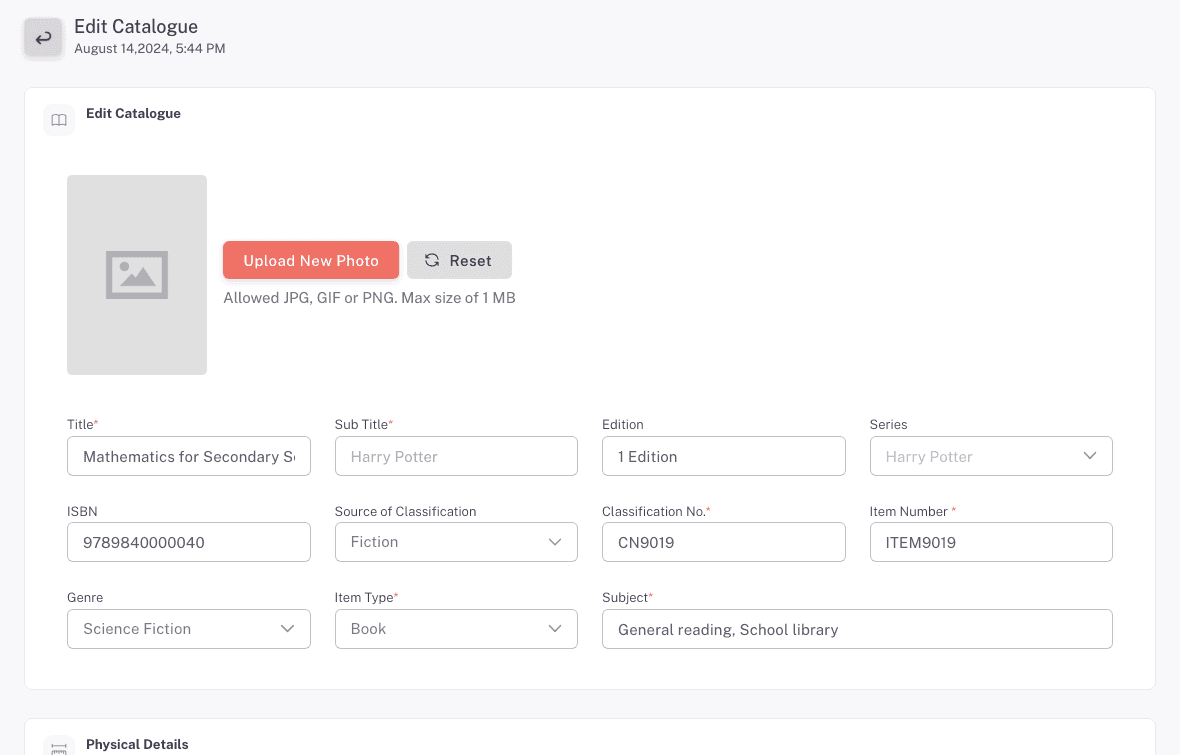Viewport: 1180px width, 755px height.
Task: Click the refresh icon in the Reset button
Action: 432,260
